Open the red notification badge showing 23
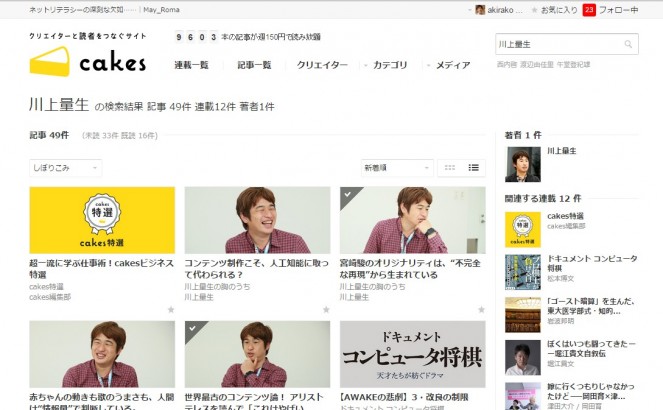Image resolution: width=663 pixels, height=410 pixels. tap(588, 10)
